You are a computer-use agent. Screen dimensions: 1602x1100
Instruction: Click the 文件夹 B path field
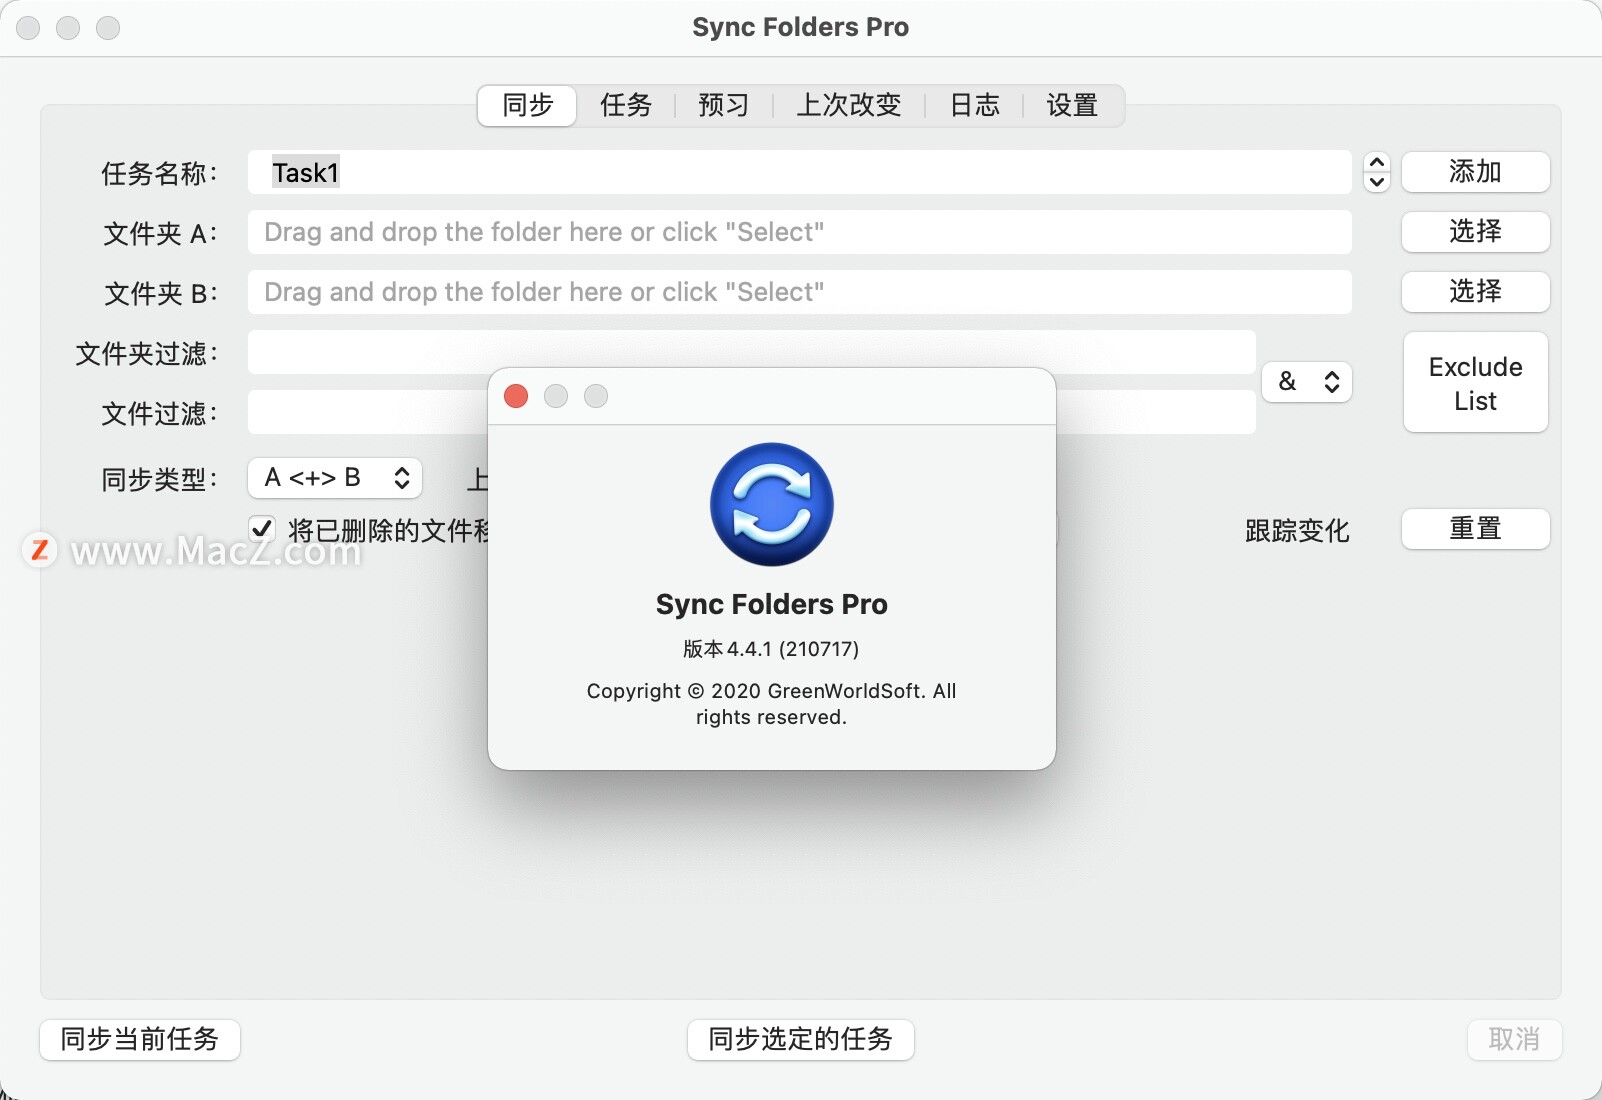tap(799, 292)
